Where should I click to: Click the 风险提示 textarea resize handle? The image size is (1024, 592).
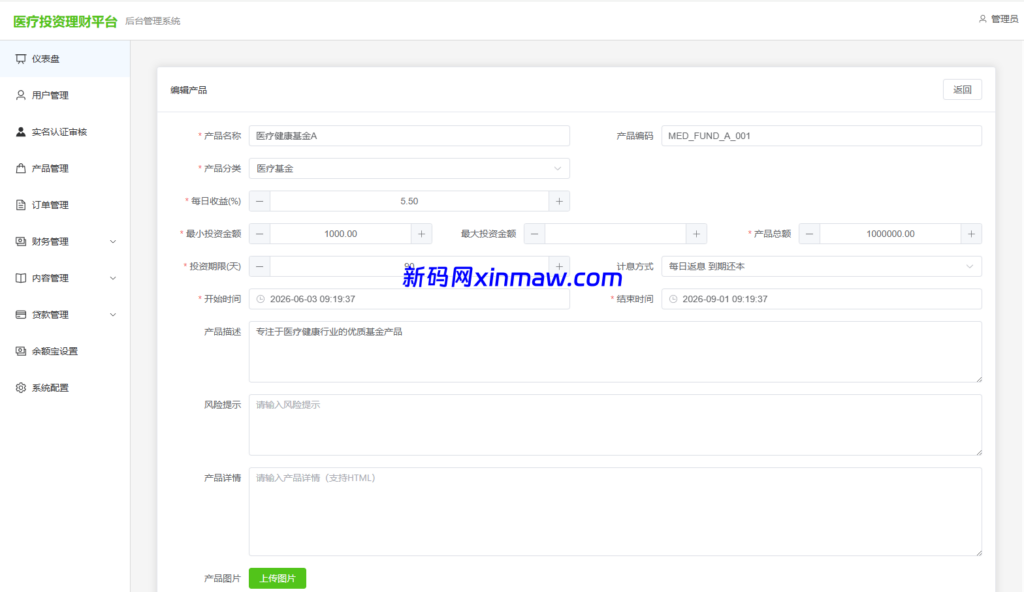(x=978, y=452)
